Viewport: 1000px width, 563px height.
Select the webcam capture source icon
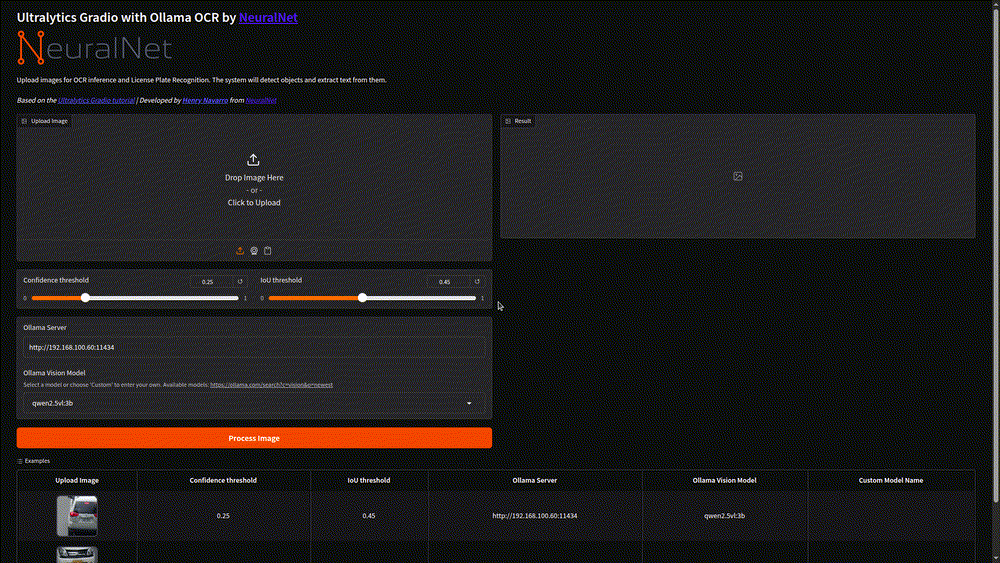[x=254, y=251]
